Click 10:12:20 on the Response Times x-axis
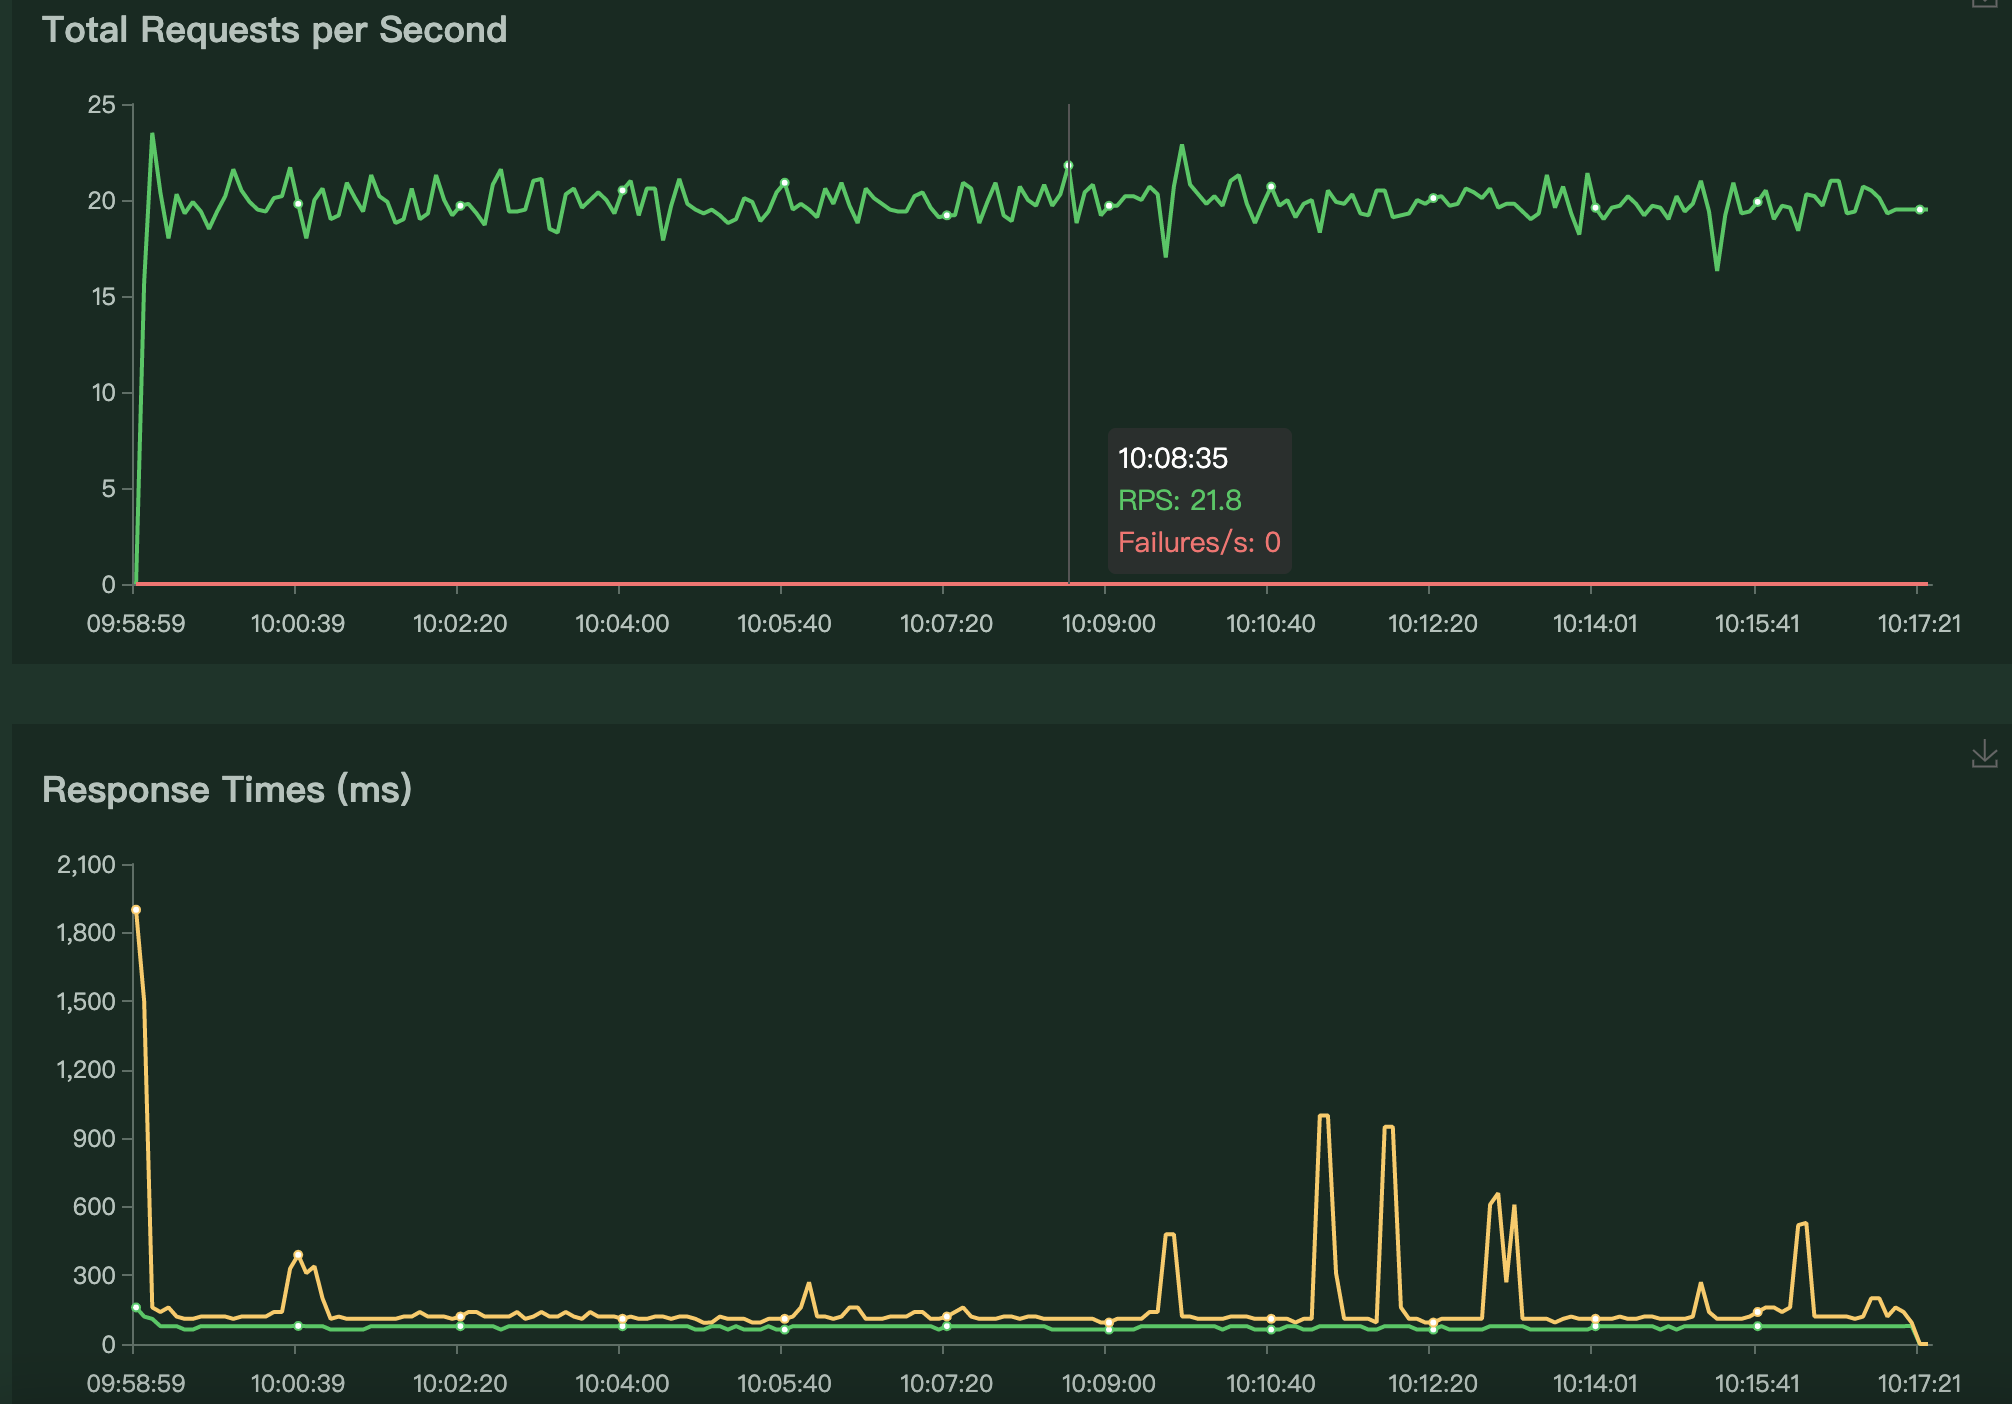Viewport: 2012px width, 1404px height. click(1433, 1384)
